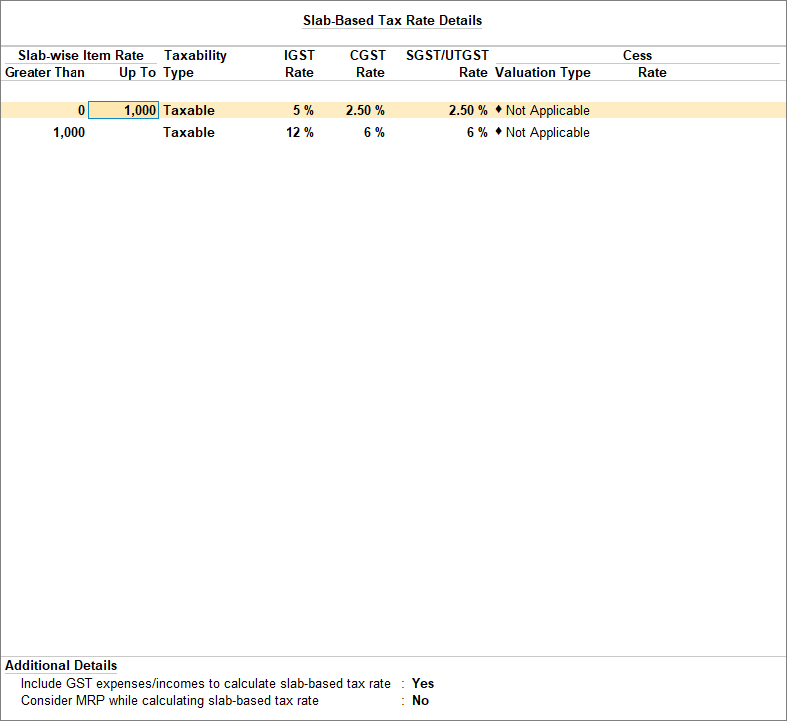This screenshot has height=721, width=787.
Task: Click the Slab-wise Item Rate column header
Action: (x=81, y=55)
